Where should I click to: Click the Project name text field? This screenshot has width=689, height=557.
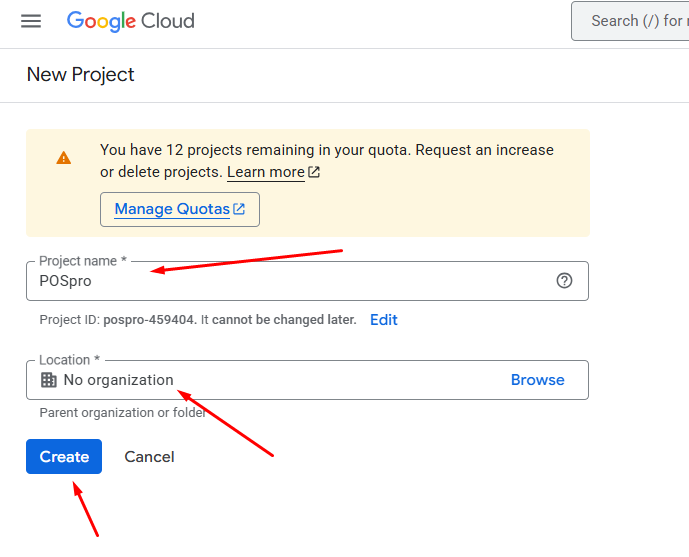(290, 281)
